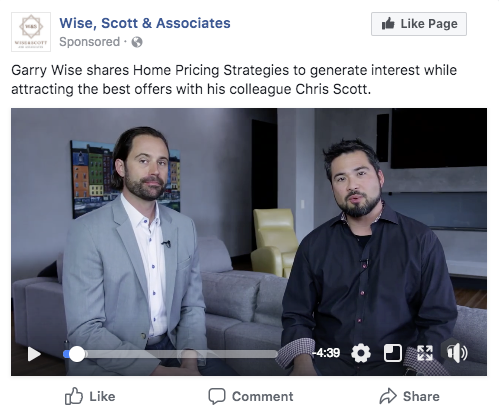Image resolution: width=499 pixels, height=414 pixels.
Task: Mute the video using the speaker icon
Action: (457, 353)
